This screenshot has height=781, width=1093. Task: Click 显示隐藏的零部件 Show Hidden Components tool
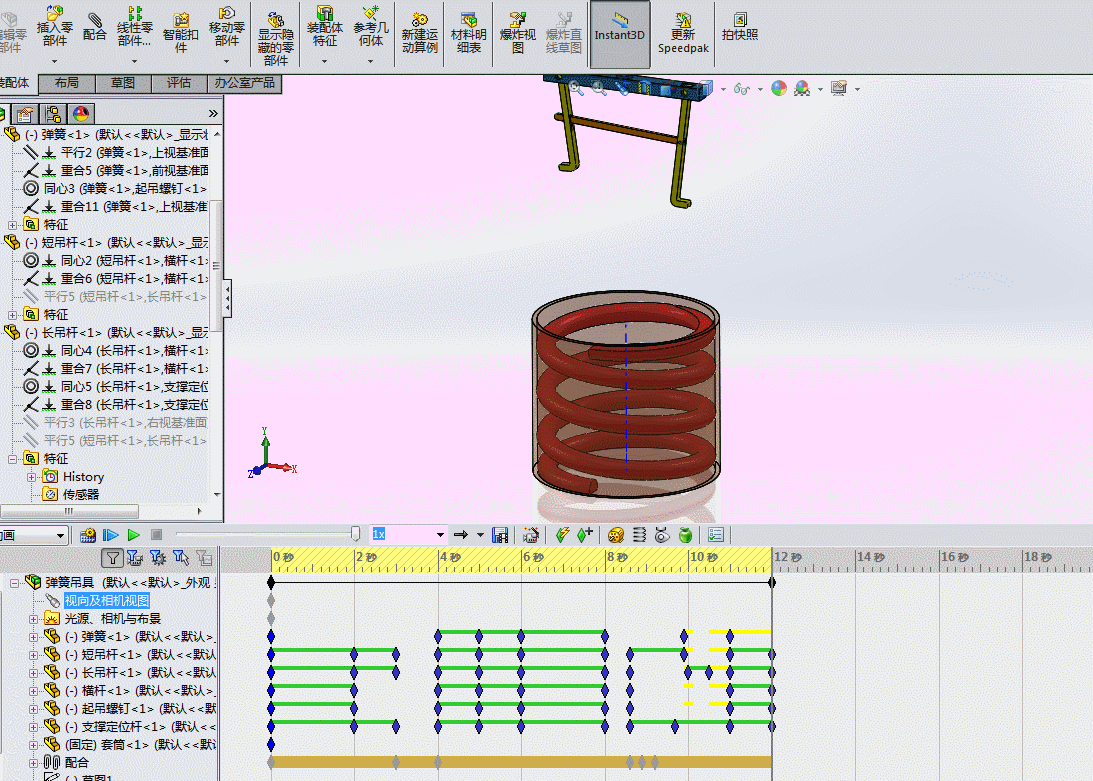[x=275, y=36]
